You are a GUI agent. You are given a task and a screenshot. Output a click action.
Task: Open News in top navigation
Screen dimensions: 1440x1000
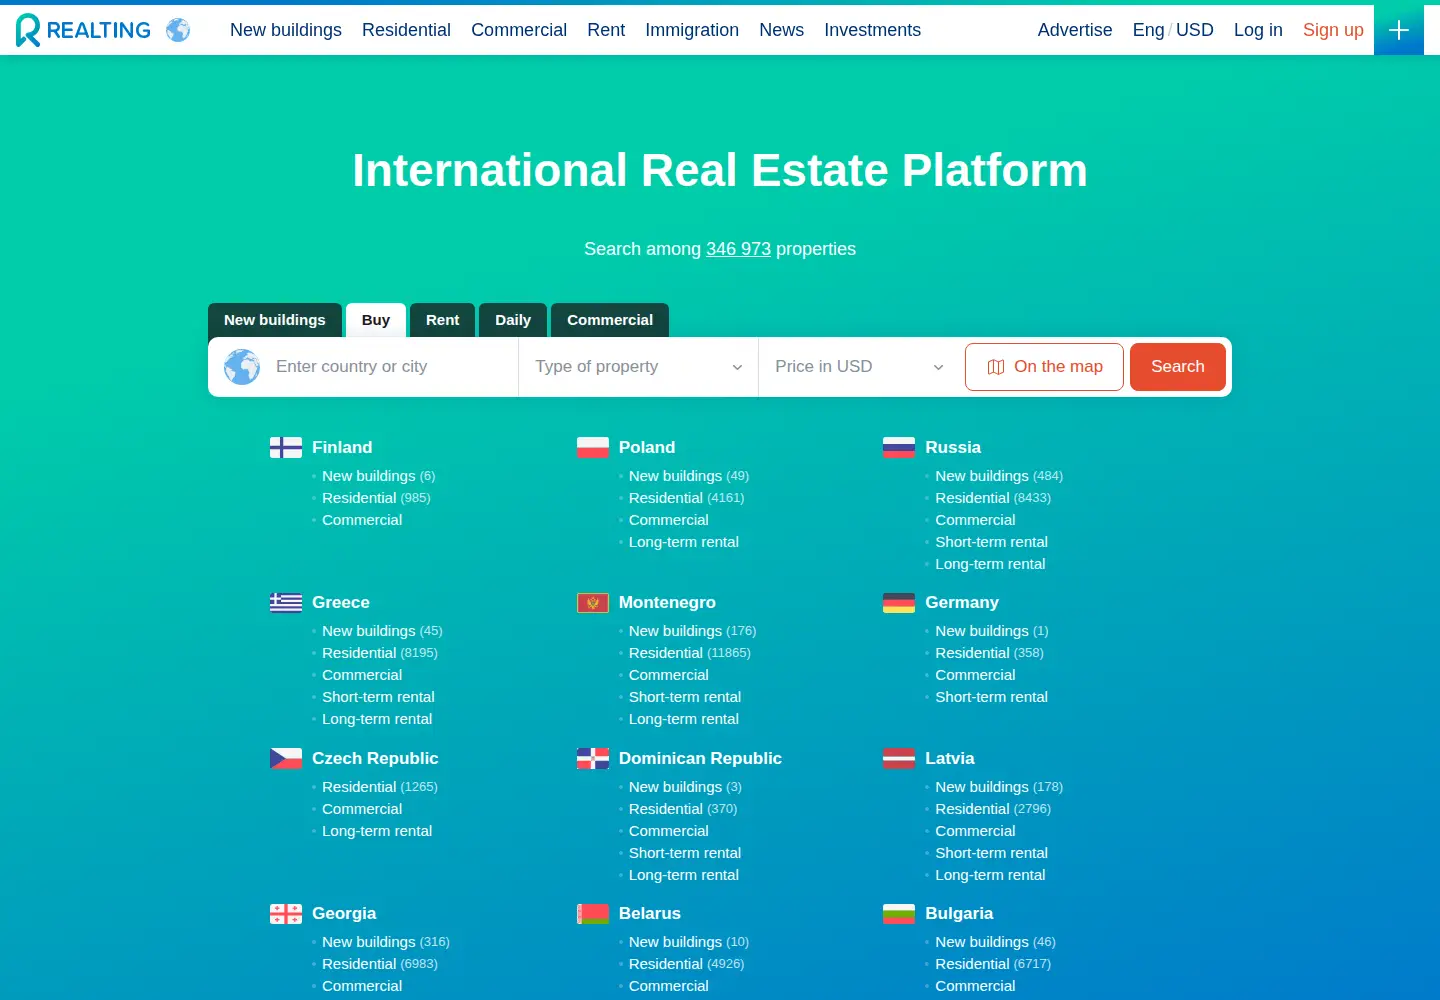781,30
